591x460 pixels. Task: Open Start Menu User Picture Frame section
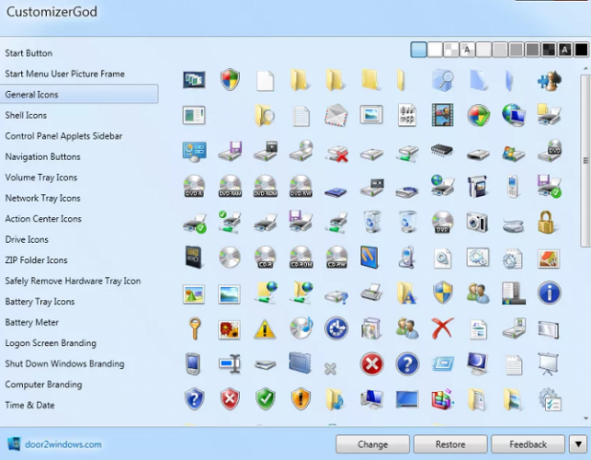(x=65, y=74)
